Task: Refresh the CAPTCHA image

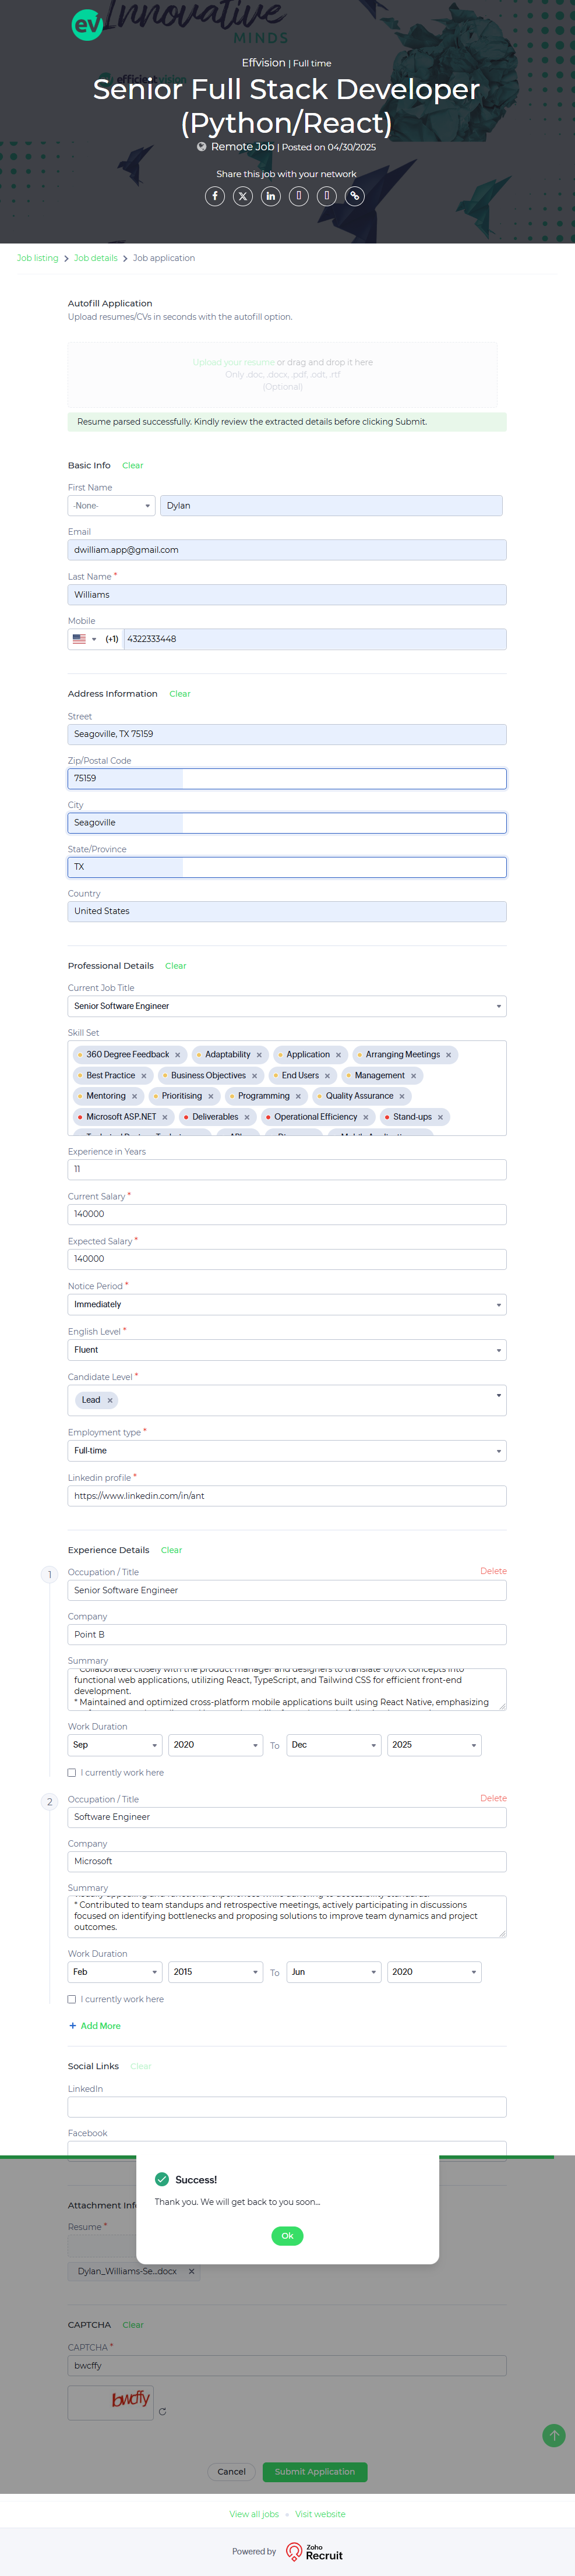Action: 162,2411
